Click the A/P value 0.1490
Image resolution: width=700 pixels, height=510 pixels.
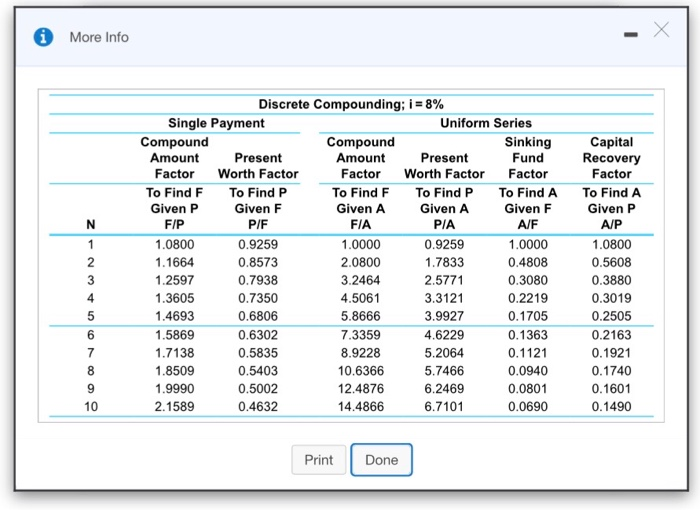pyautogui.click(x=612, y=406)
